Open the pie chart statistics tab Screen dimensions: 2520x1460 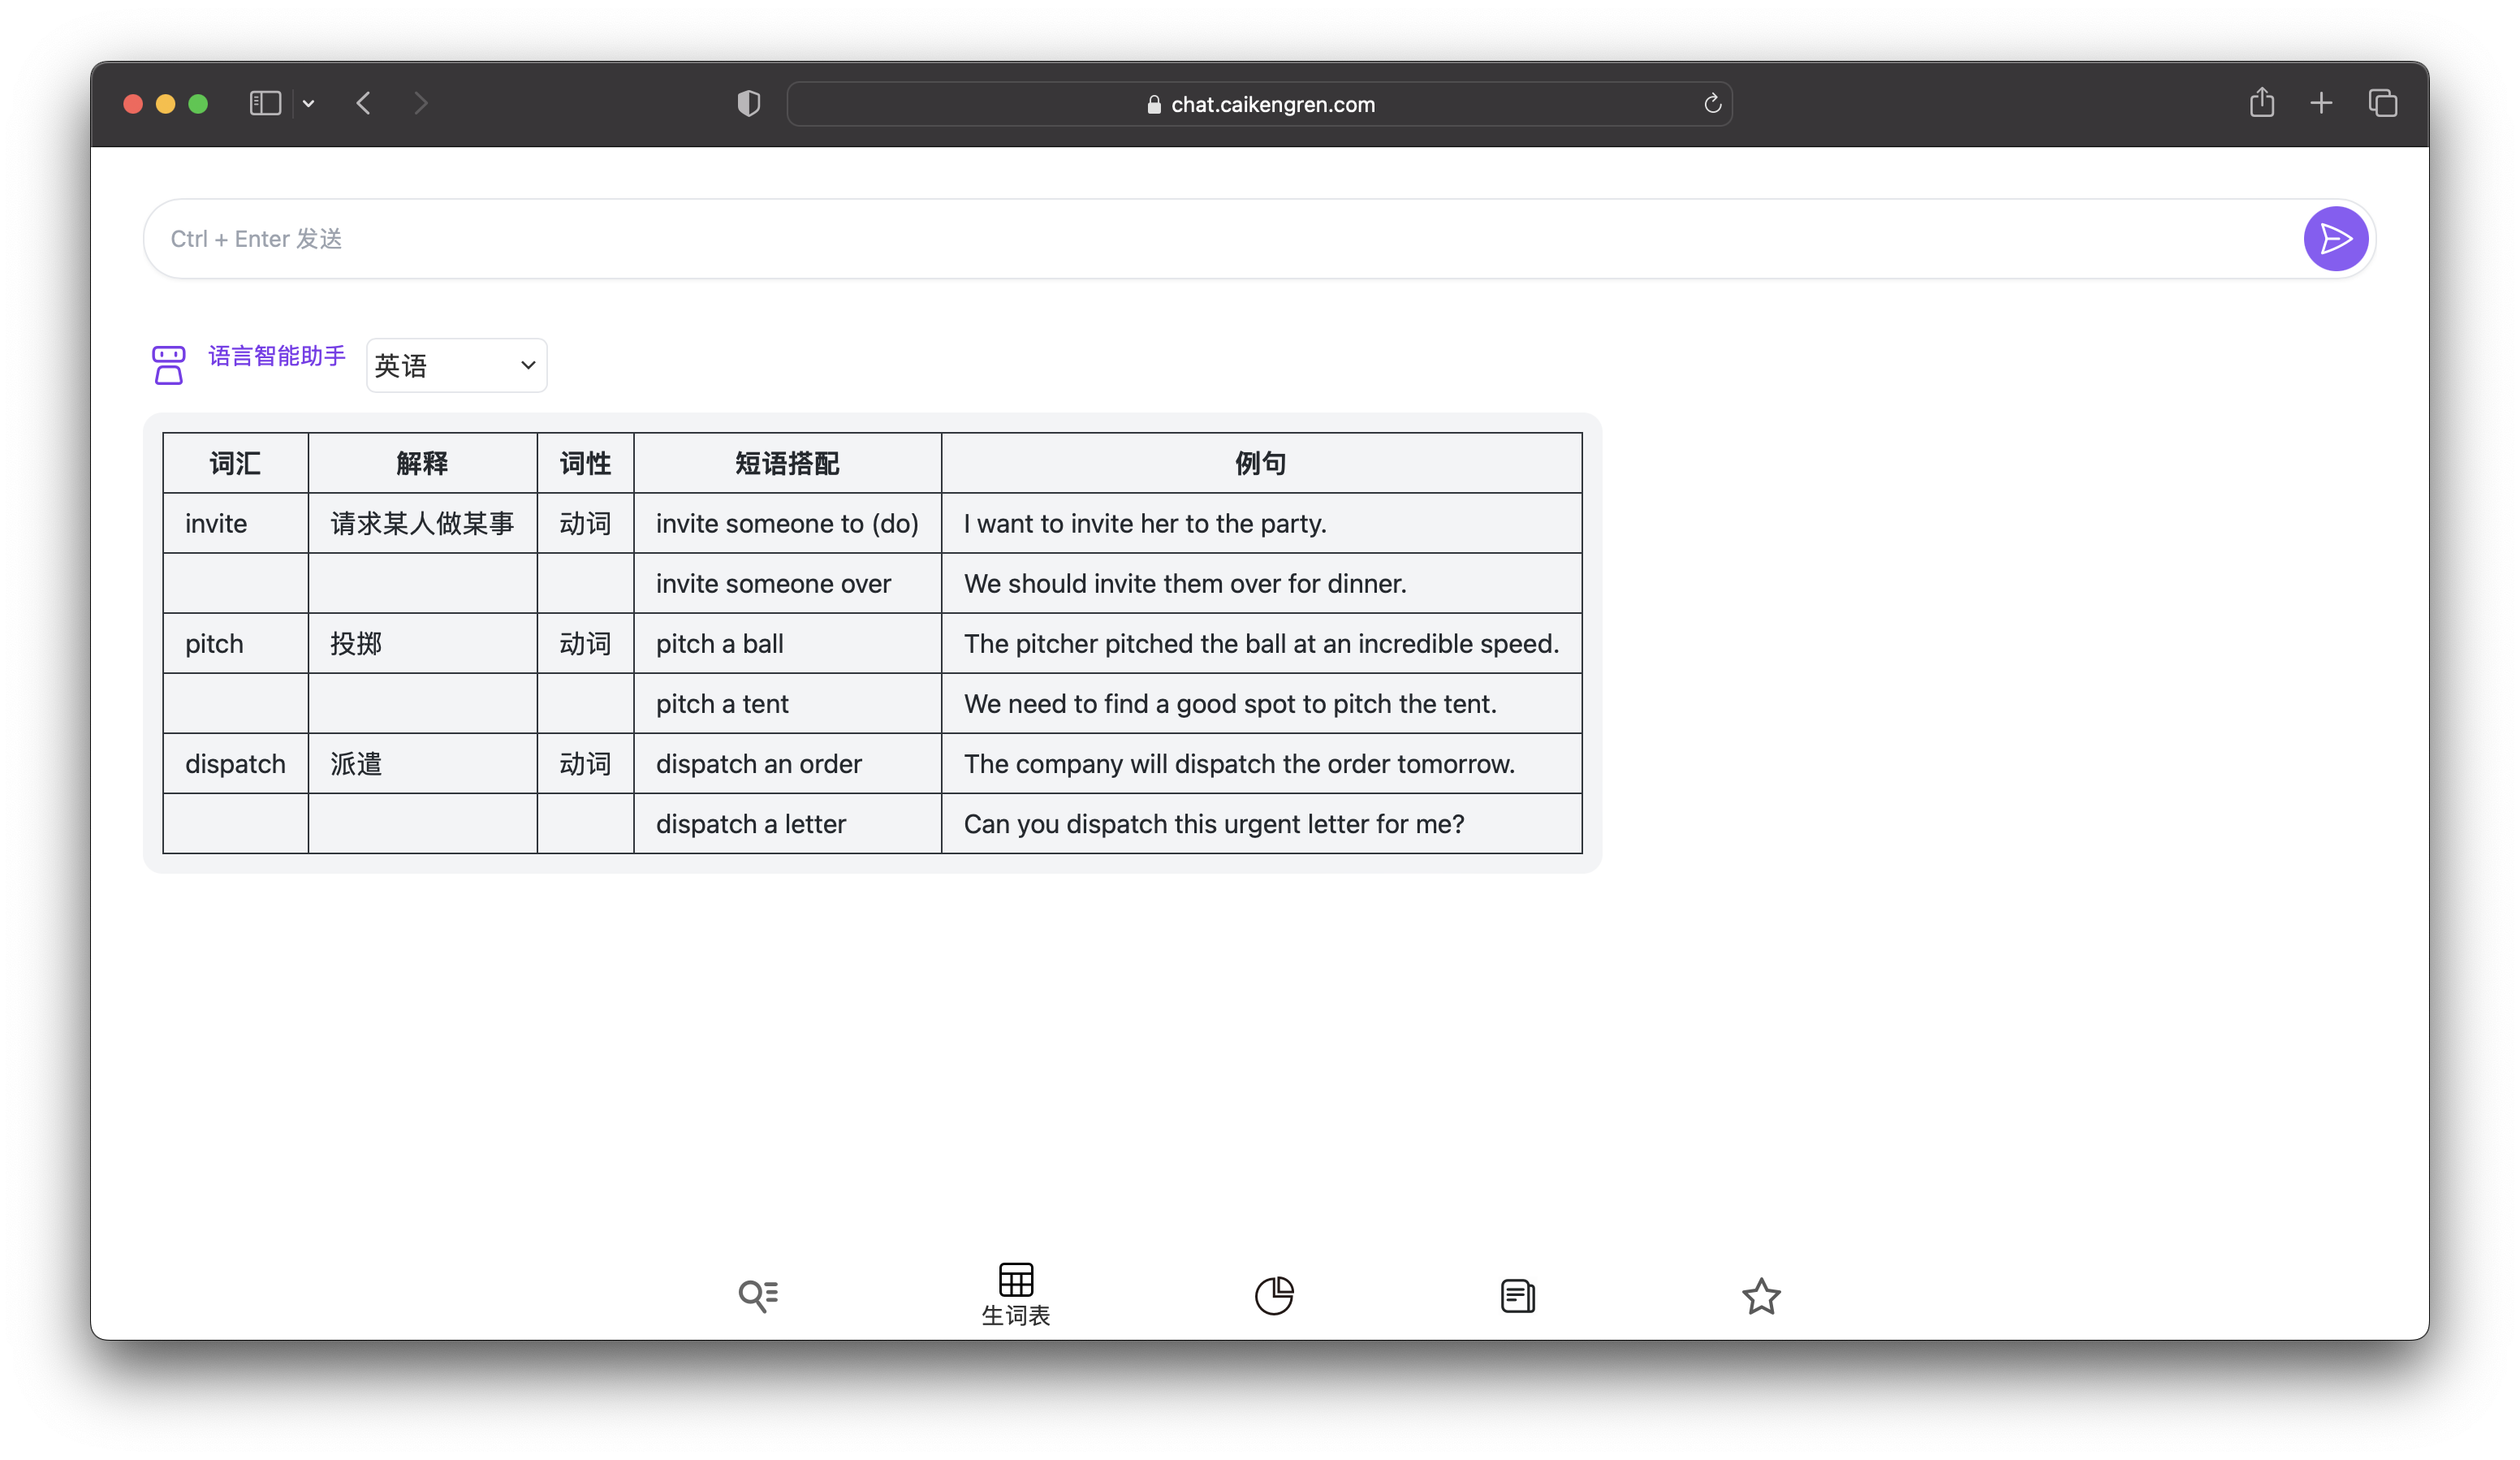coord(1273,1296)
